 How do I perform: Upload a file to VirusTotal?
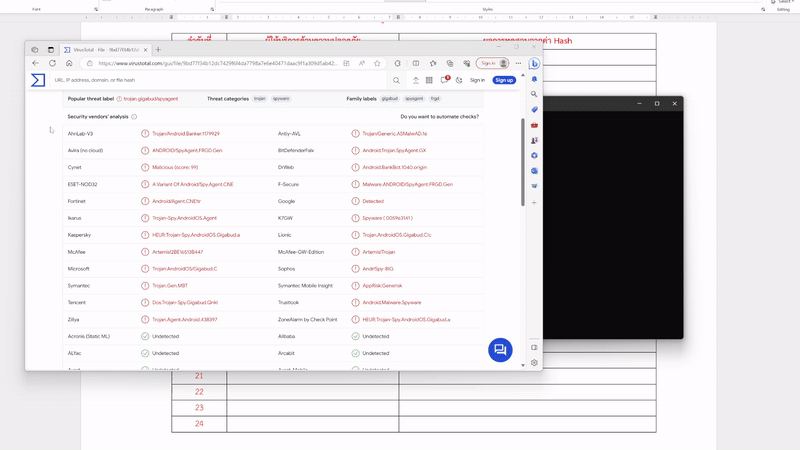coord(416,80)
